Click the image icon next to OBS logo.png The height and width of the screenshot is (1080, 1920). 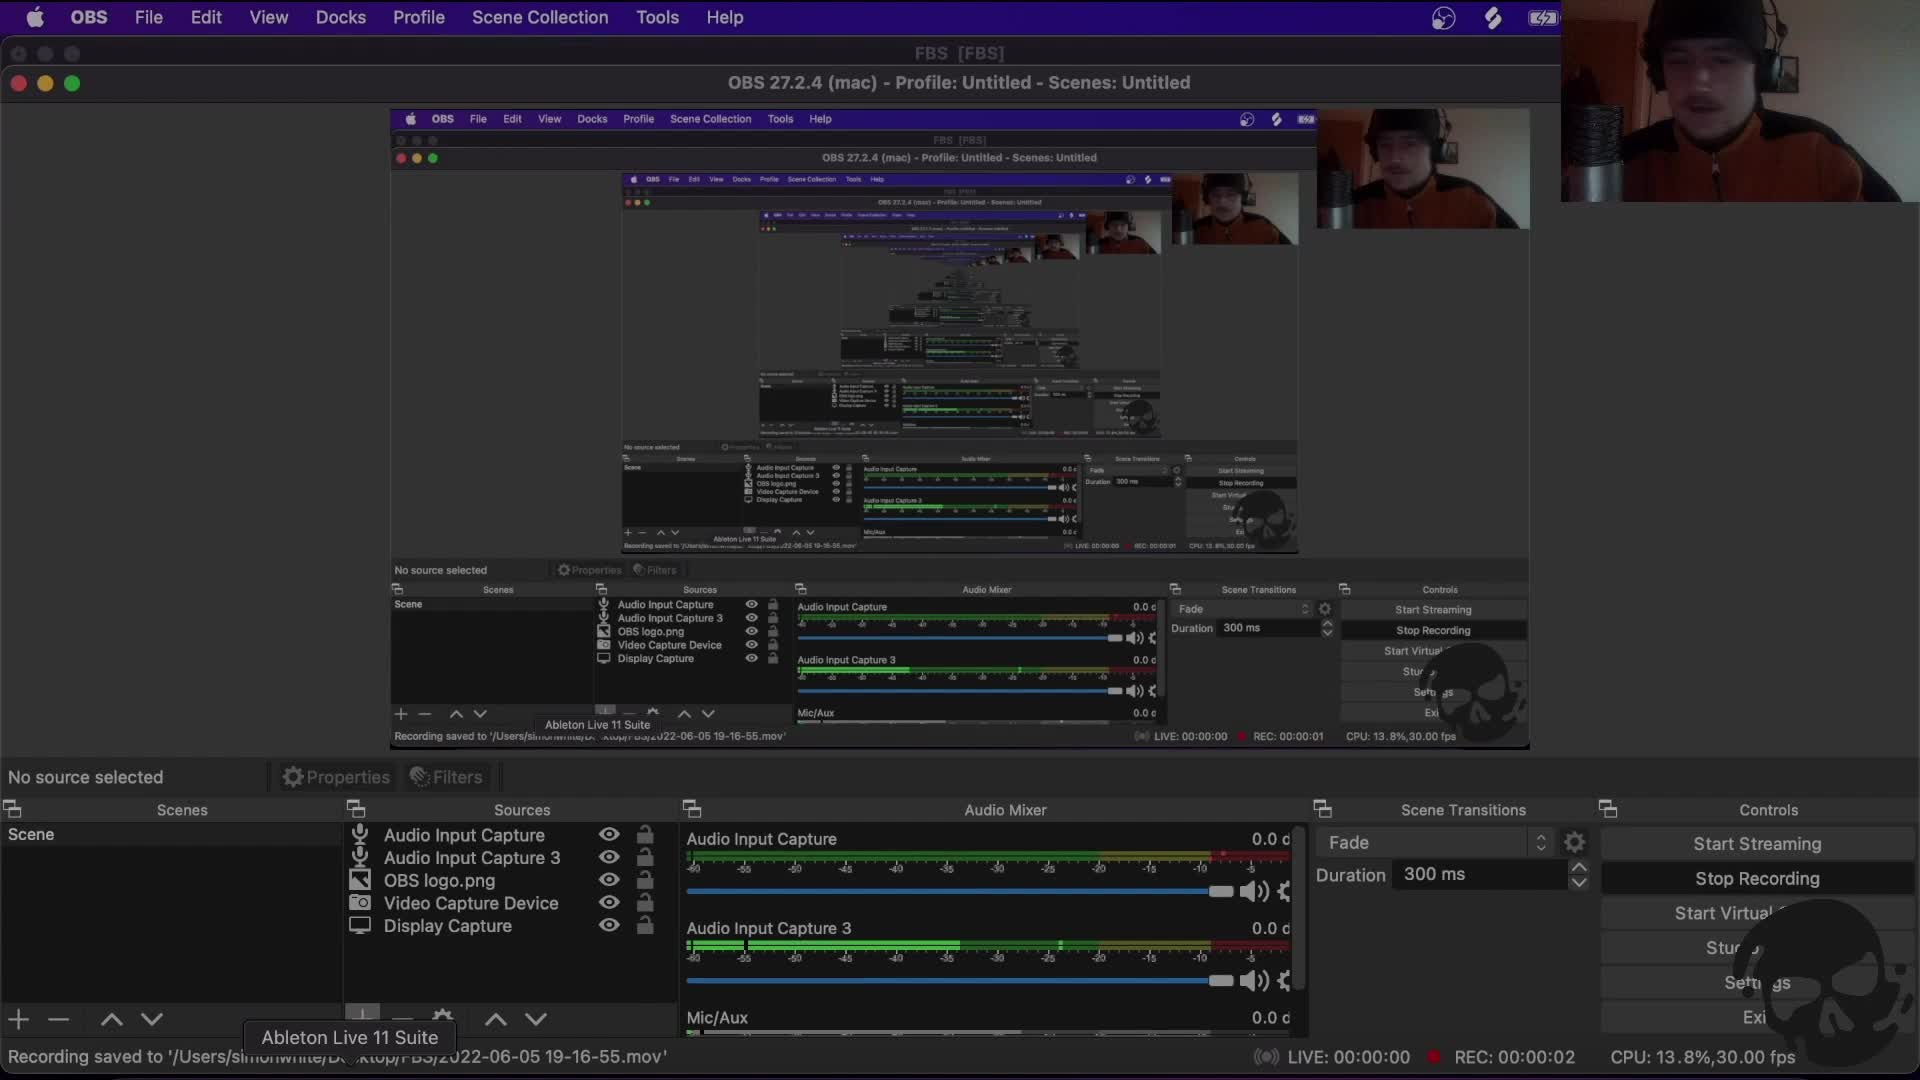(x=360, y=880)
